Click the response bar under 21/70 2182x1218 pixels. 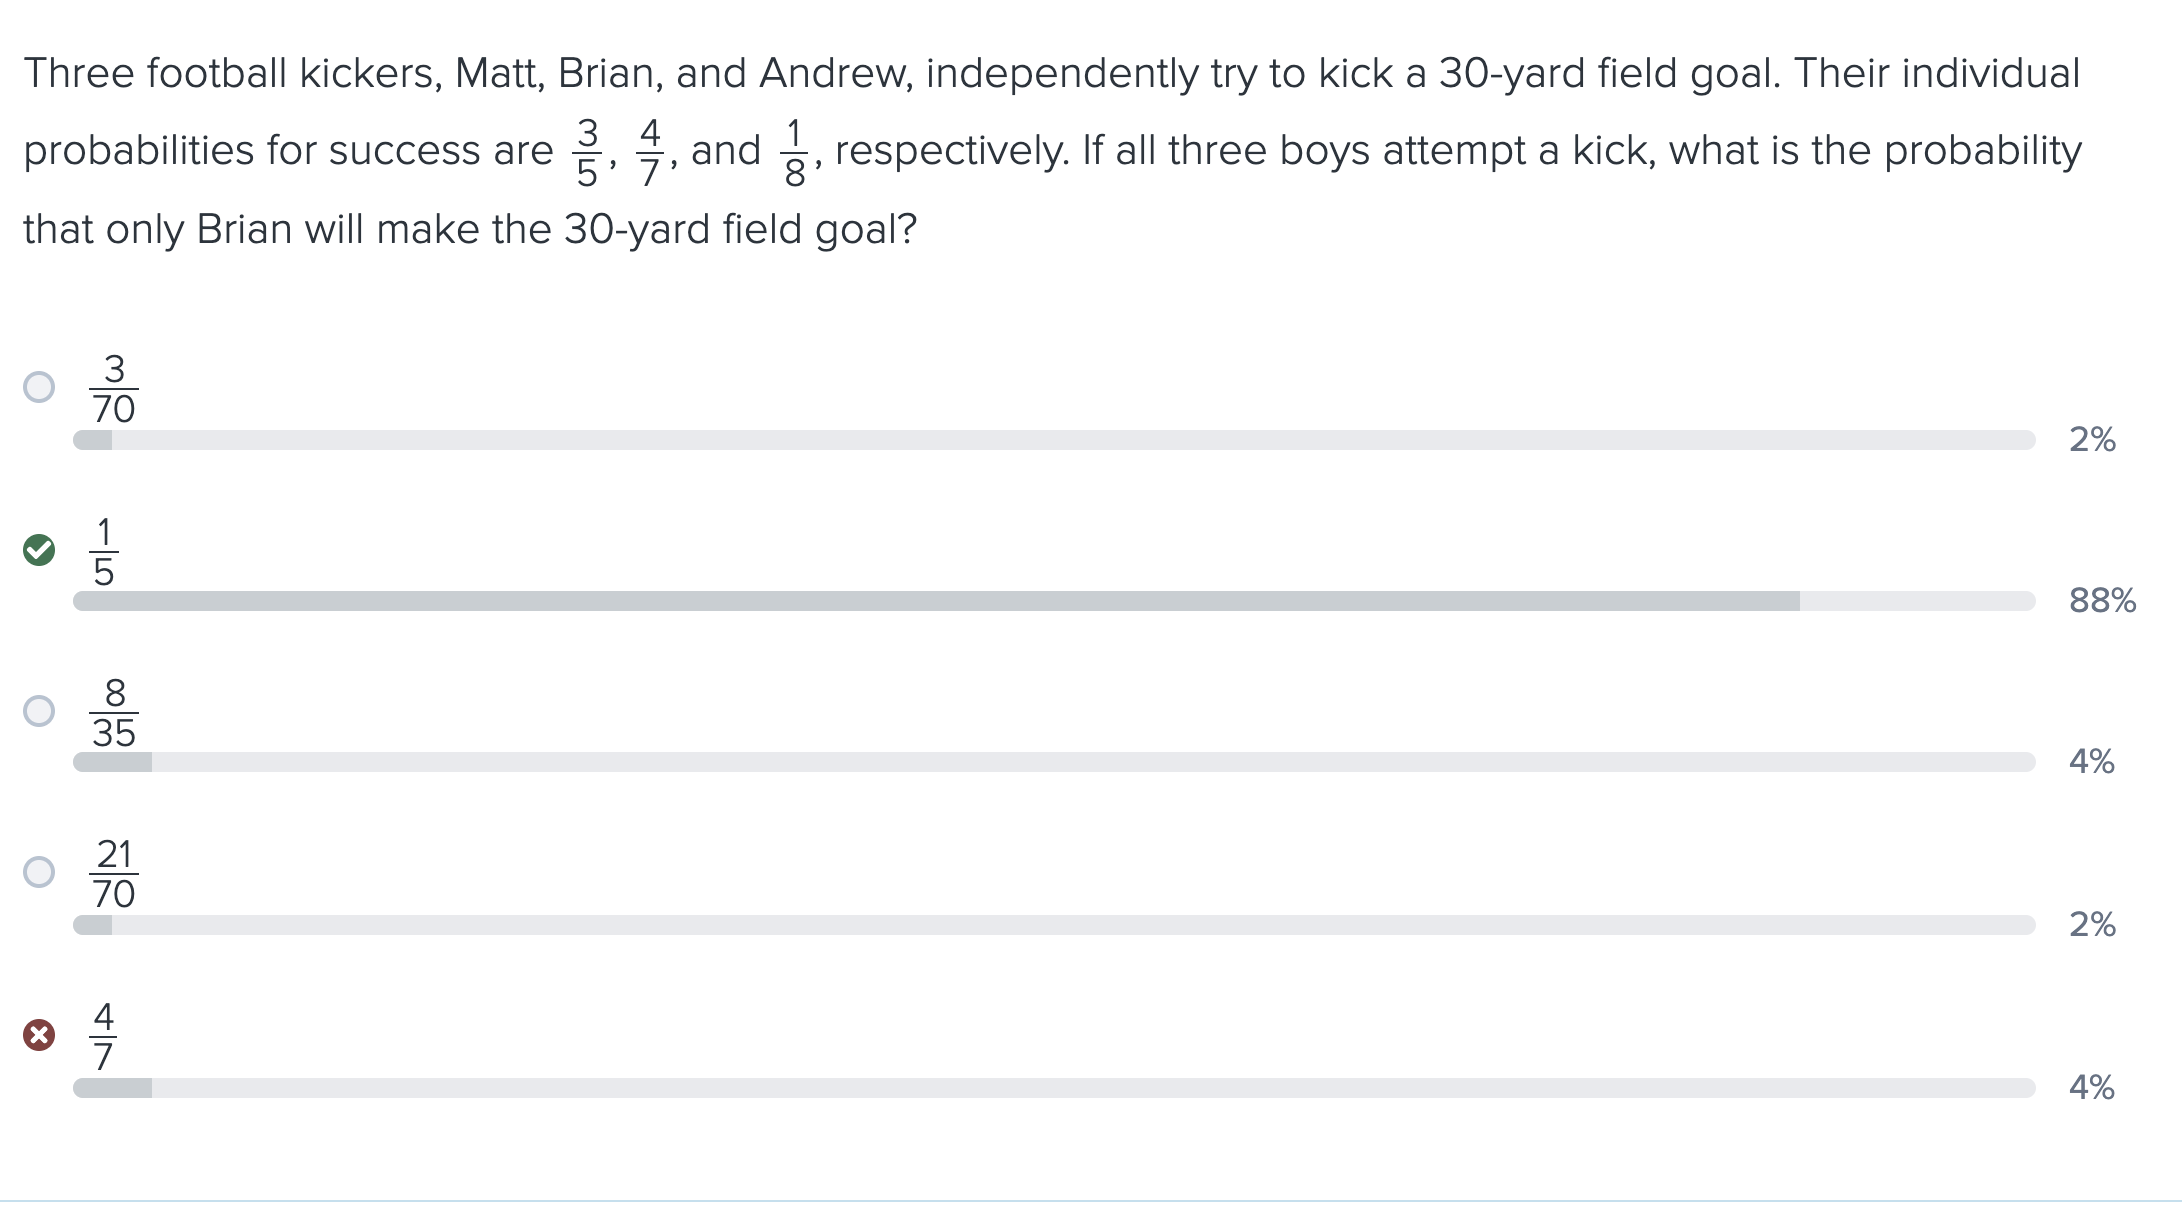[x=1054, y=925]
